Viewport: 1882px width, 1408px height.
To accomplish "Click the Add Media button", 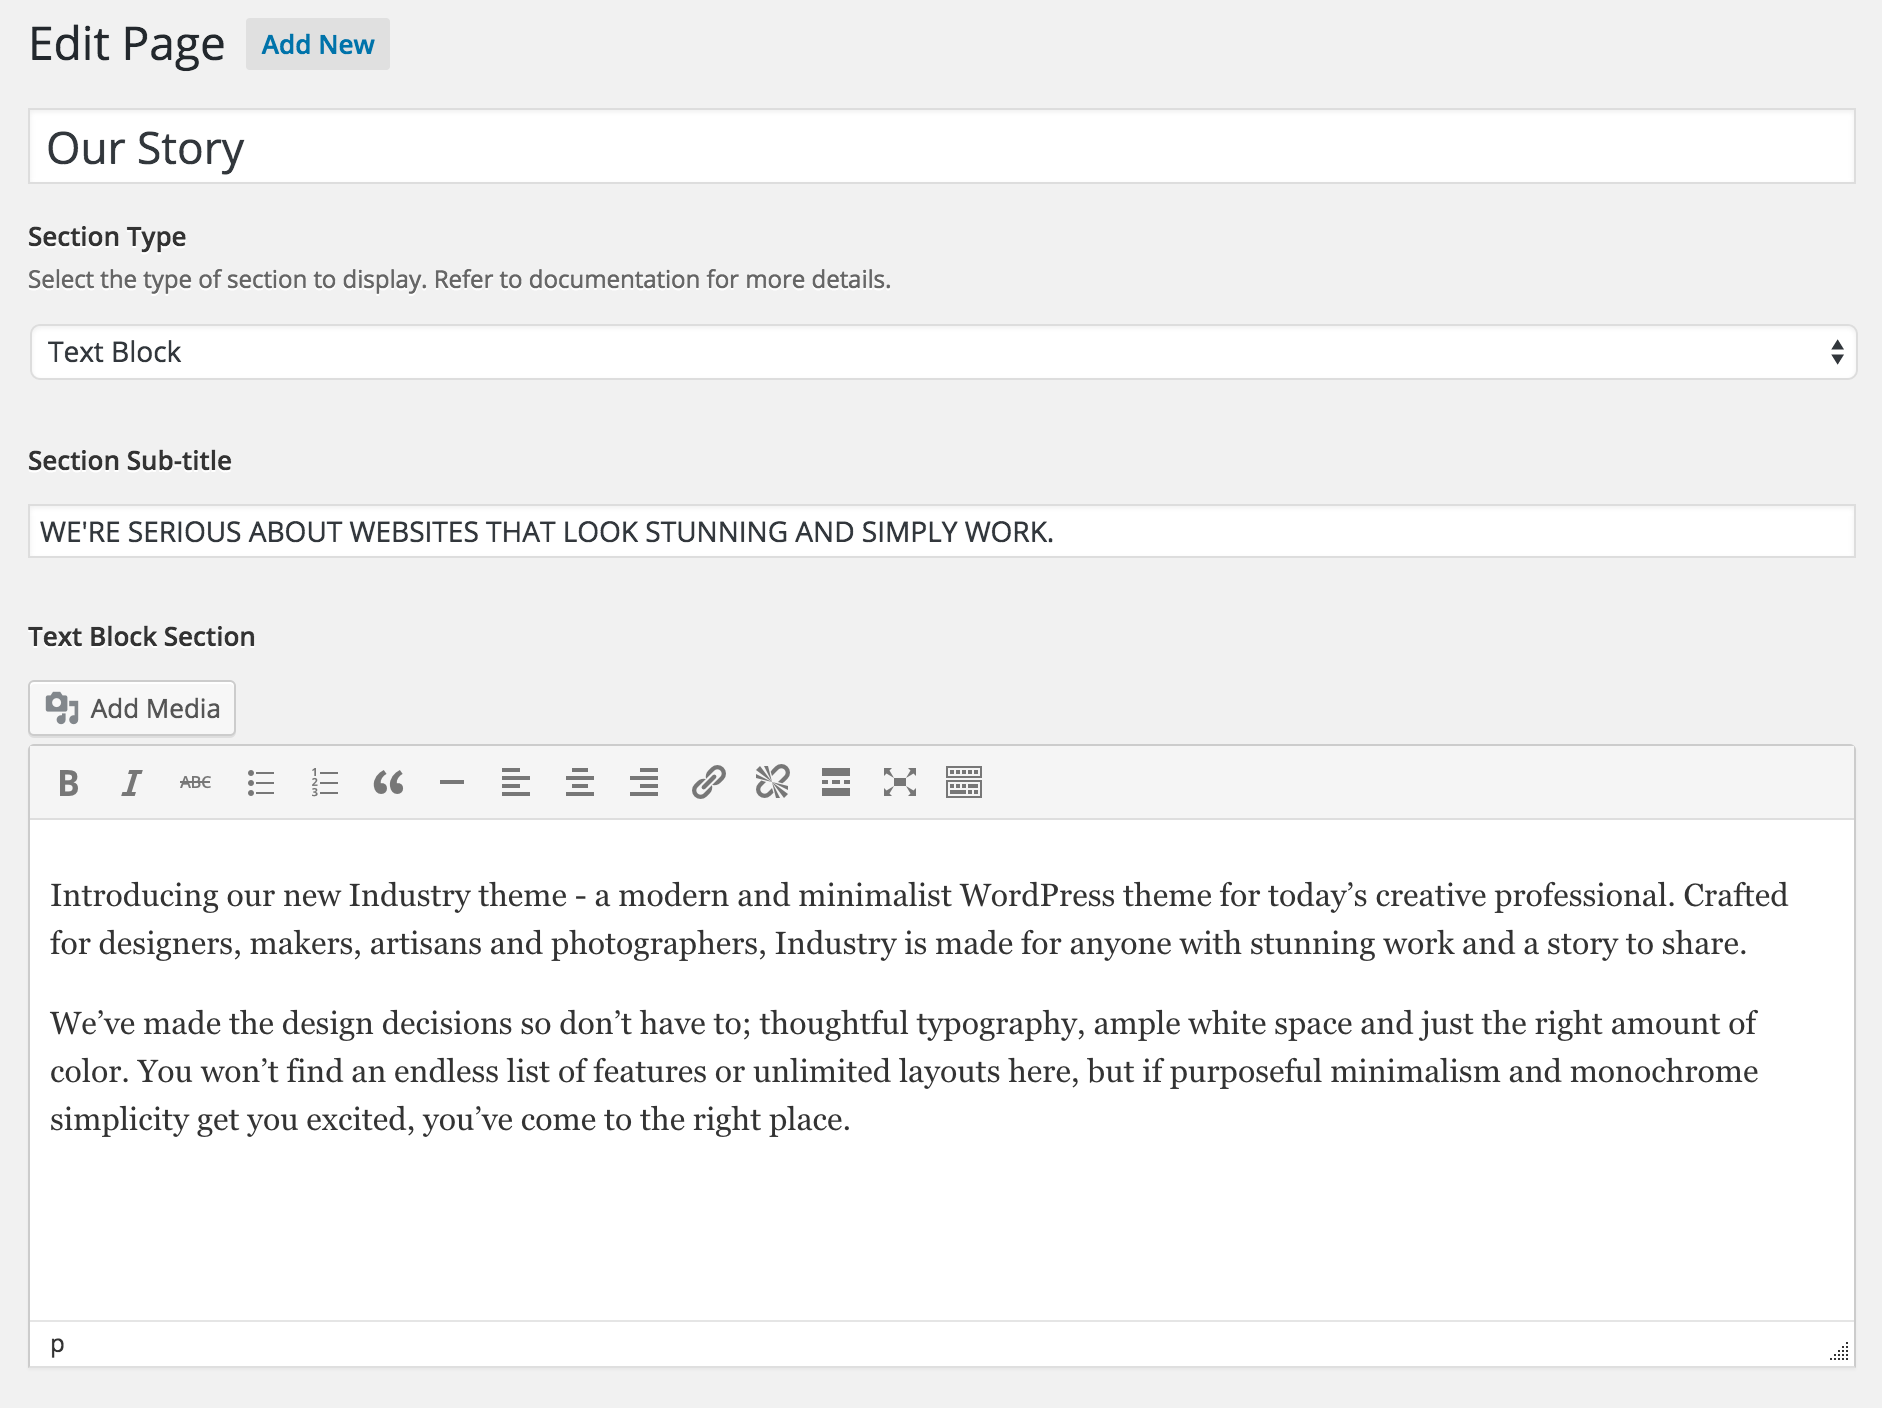I will point(132,708).
